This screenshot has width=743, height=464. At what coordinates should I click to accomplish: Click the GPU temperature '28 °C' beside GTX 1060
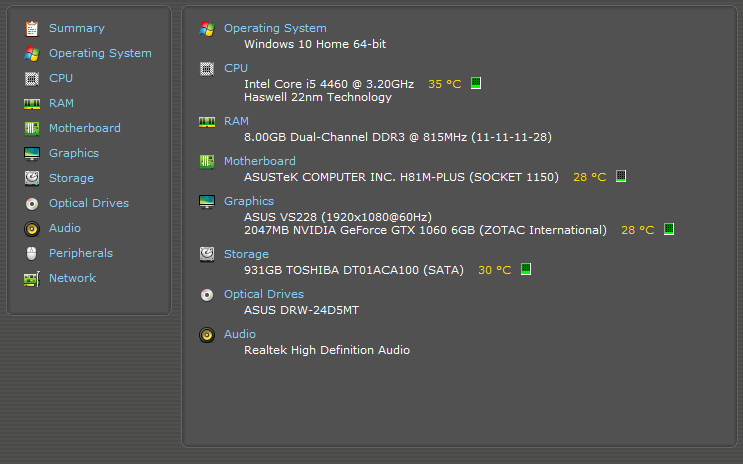coord(637,230)
